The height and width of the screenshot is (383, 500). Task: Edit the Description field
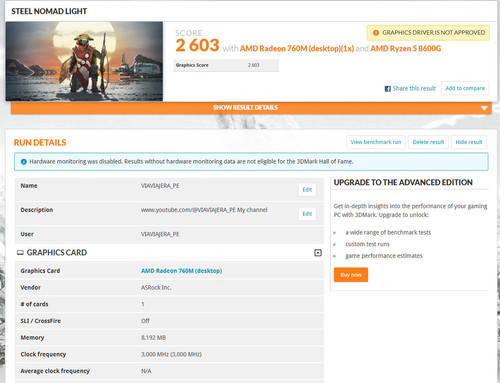307,214
